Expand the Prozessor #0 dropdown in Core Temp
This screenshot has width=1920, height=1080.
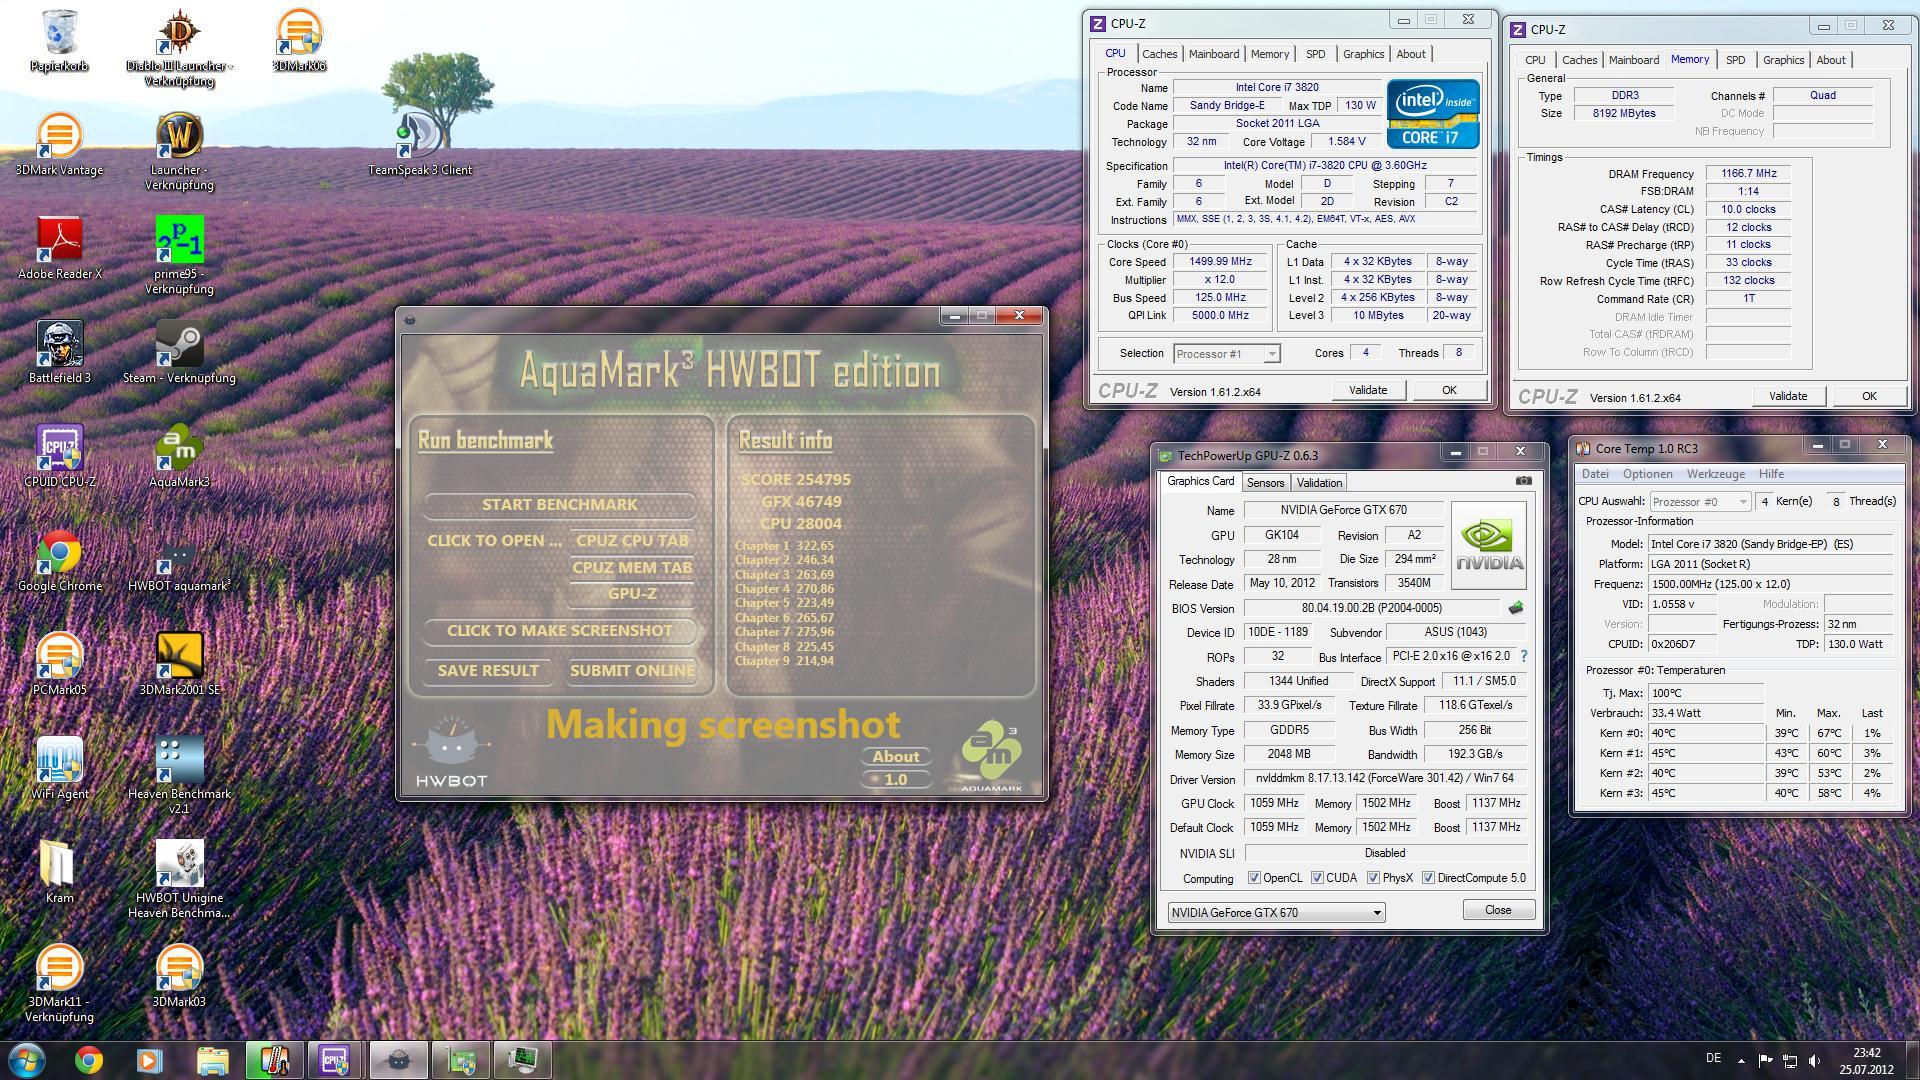(1743, 502)
